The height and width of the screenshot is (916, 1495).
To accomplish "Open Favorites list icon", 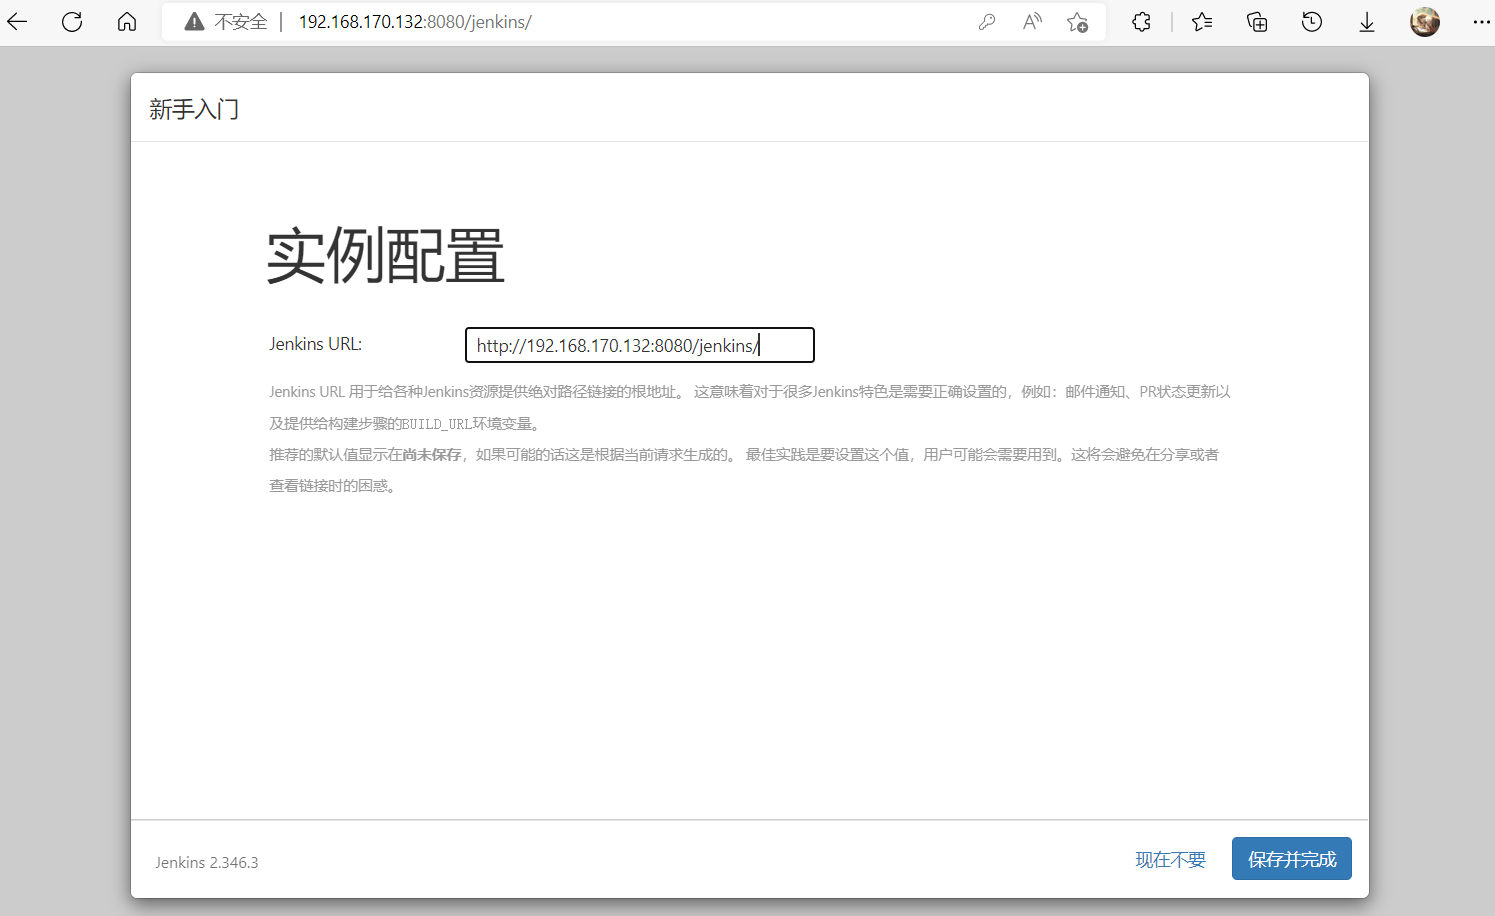I will click(x=1202, y=22).
